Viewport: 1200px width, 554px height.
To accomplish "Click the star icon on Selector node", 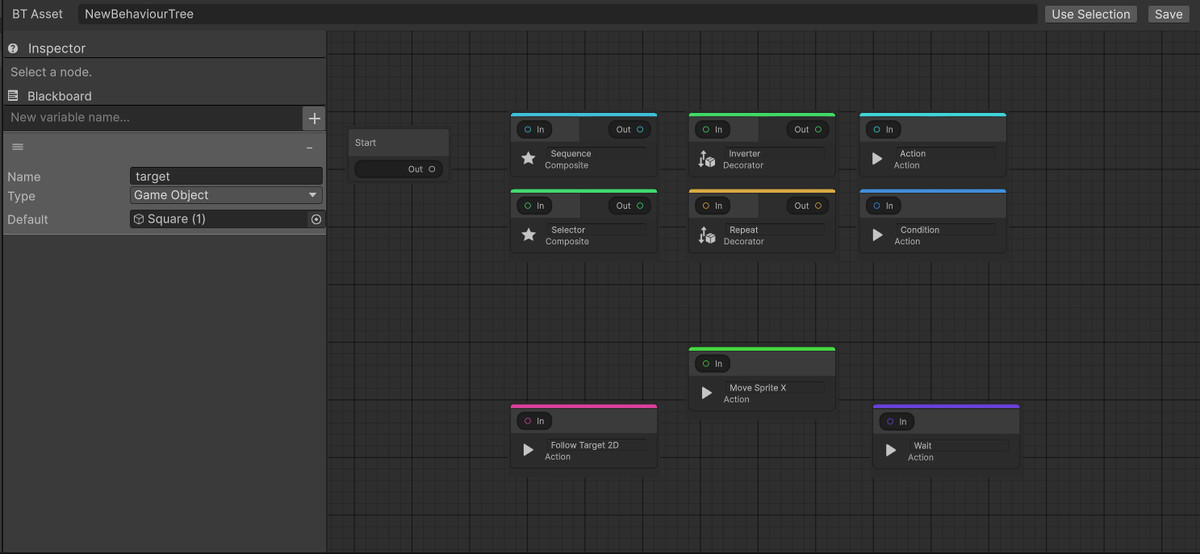I will (x=528, y=235).
